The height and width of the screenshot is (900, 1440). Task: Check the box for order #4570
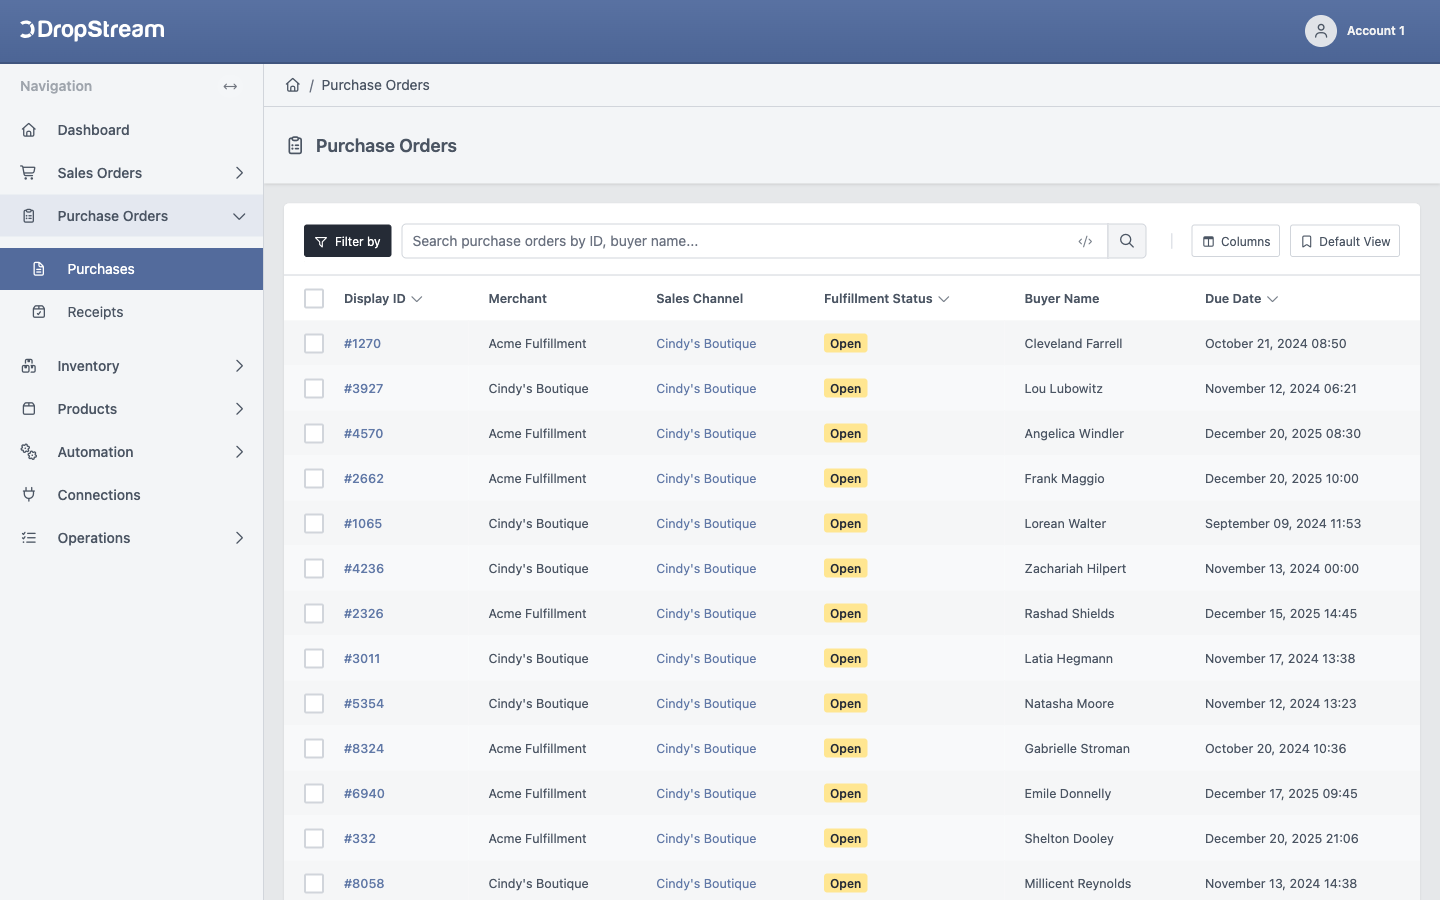click(314, 433)
